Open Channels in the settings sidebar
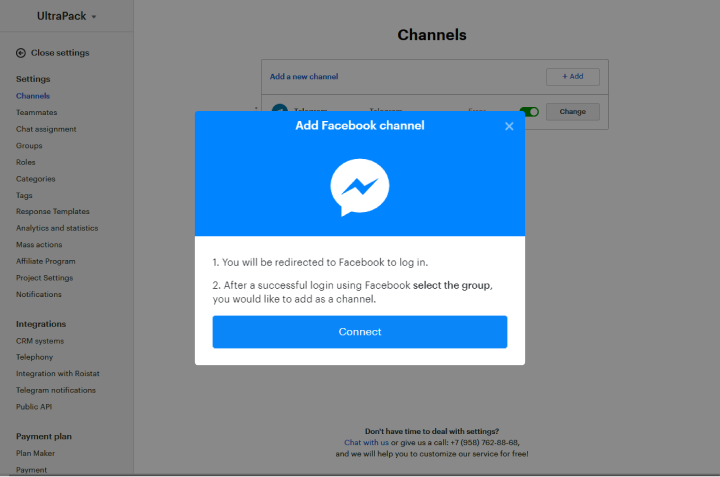 click(33, 96)
